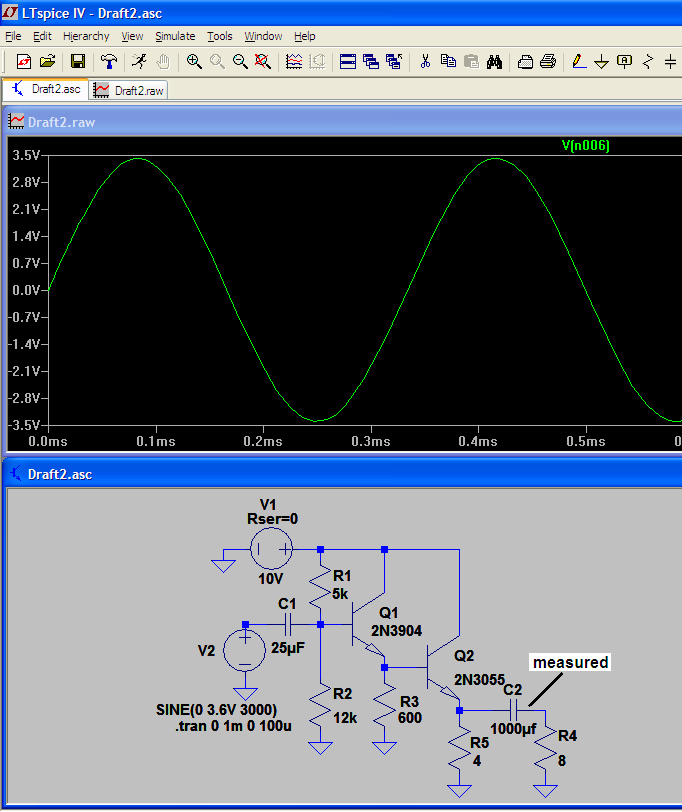This screenshot has height=812, width=682.
Task: Click the grayed Autorange icon
Action: coord(317,62)
